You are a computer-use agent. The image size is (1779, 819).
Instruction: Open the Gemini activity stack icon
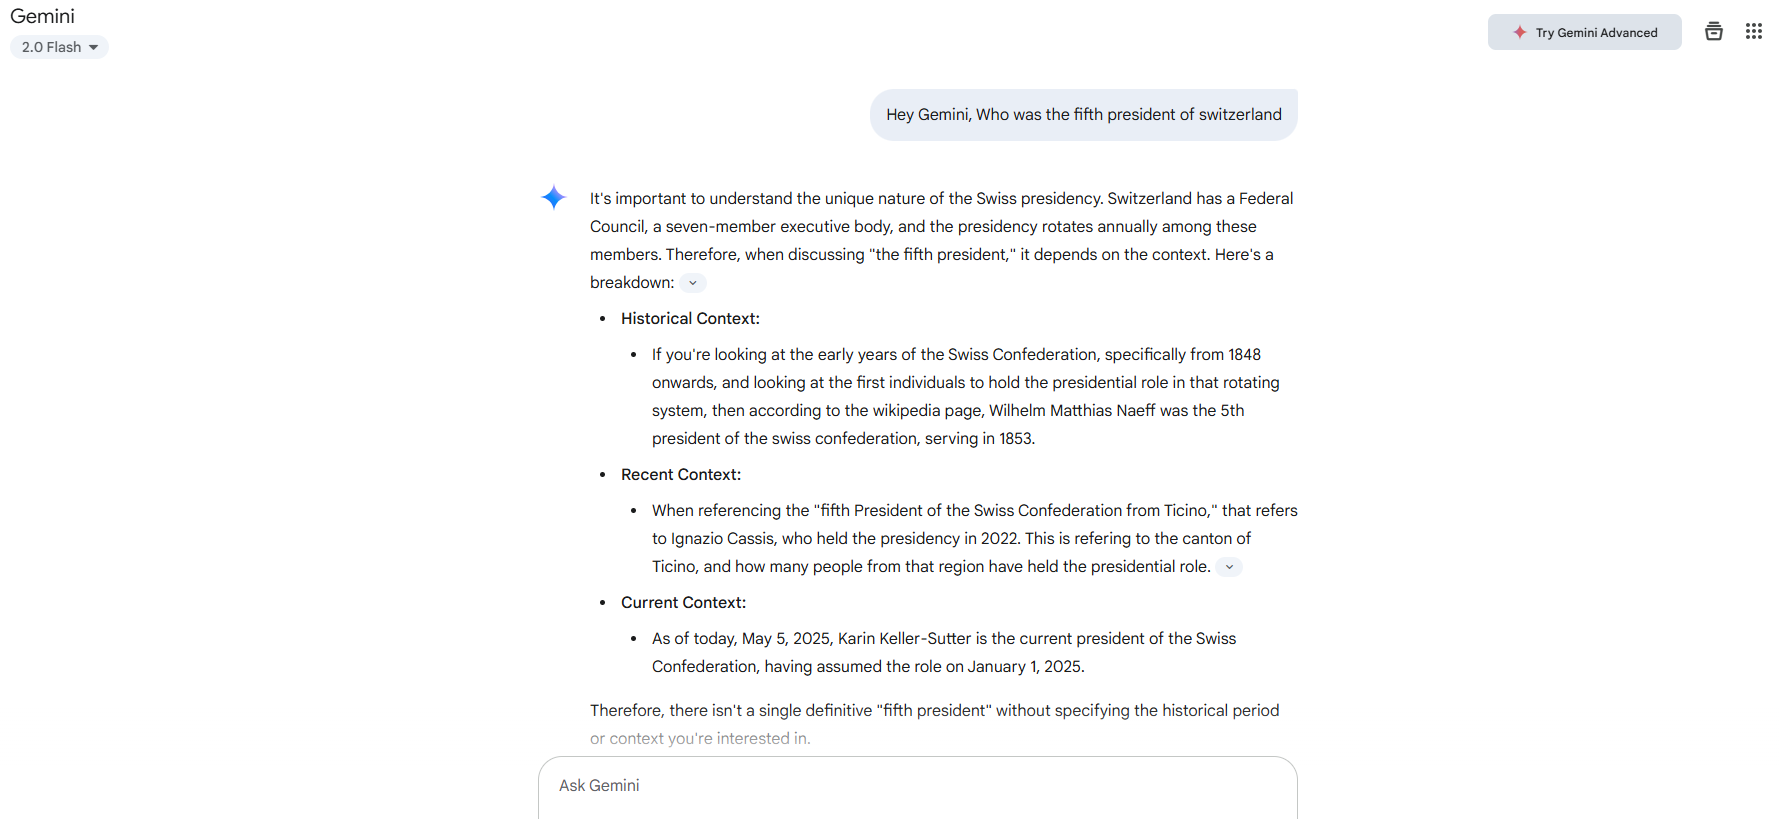1713,32
